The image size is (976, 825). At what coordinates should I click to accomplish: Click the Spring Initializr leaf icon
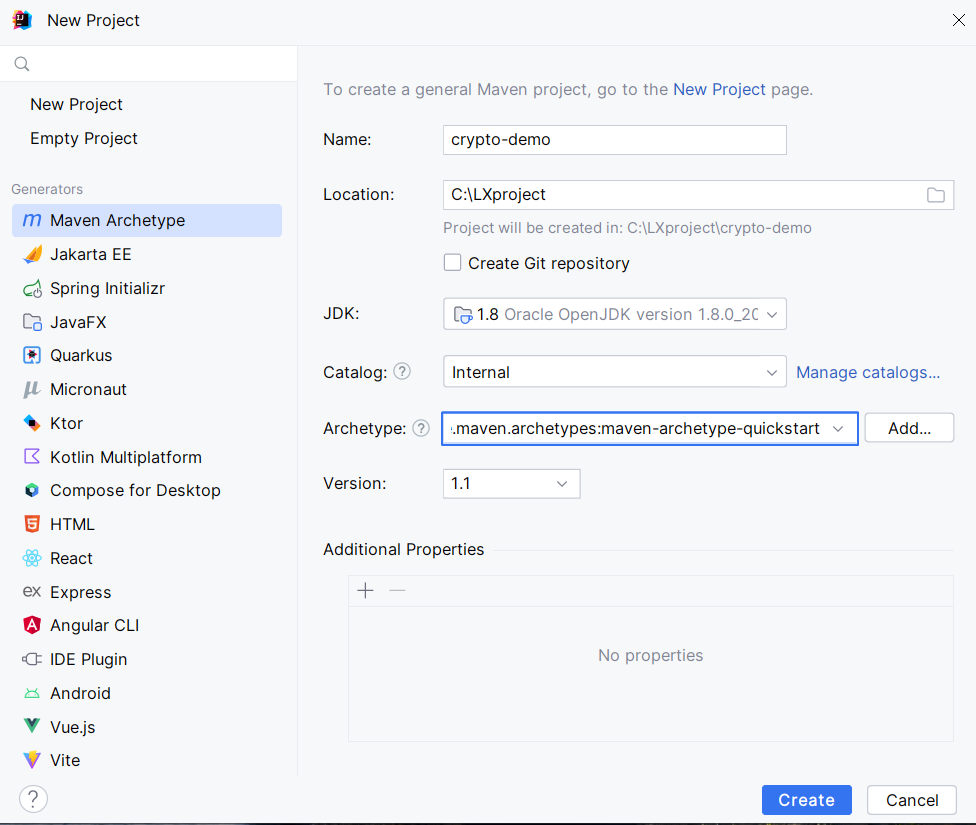click(32, 288)
